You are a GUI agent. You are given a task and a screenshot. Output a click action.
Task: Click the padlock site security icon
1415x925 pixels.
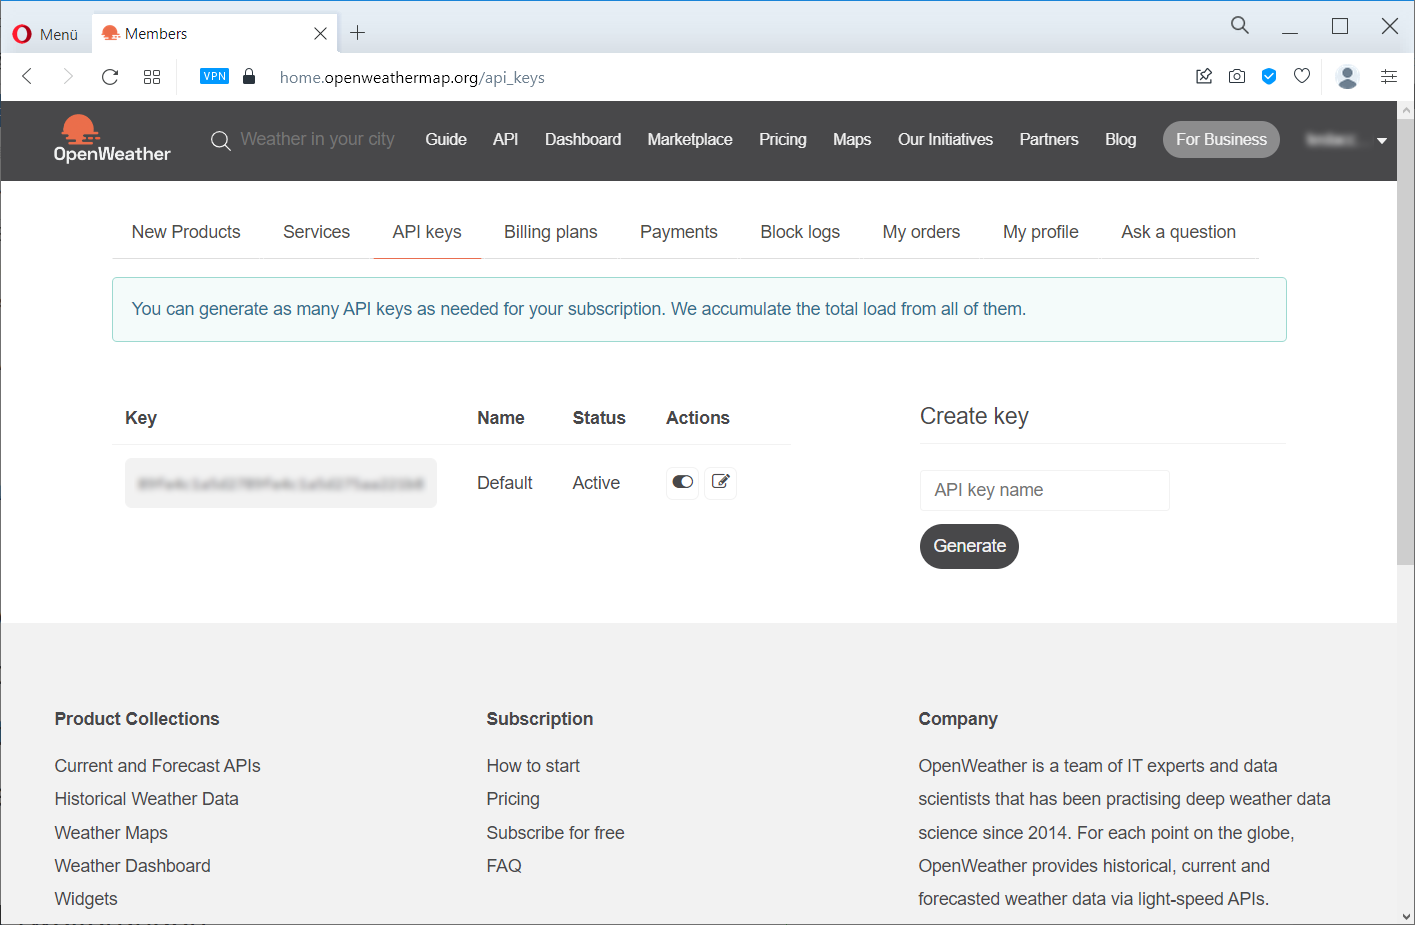[x=249, y=76]
